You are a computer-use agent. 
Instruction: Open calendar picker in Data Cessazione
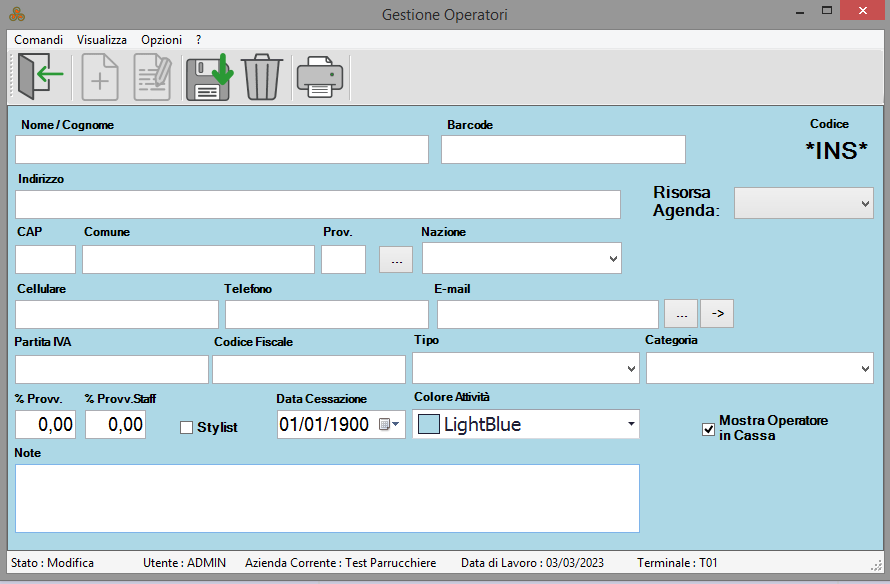(x=389, y=425)
